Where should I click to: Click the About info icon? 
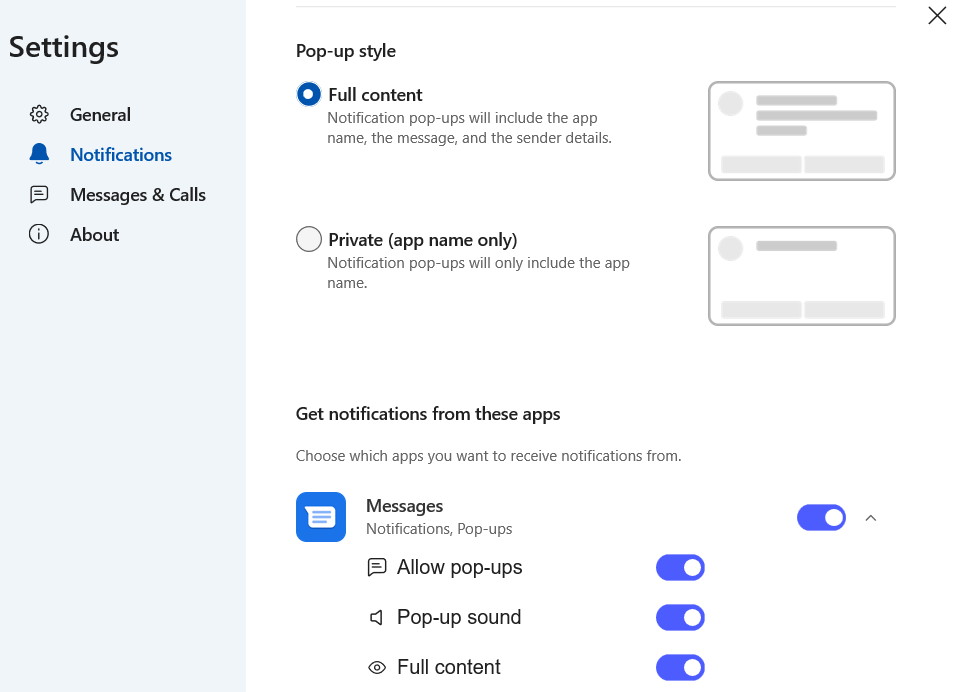tap(39, 235)
